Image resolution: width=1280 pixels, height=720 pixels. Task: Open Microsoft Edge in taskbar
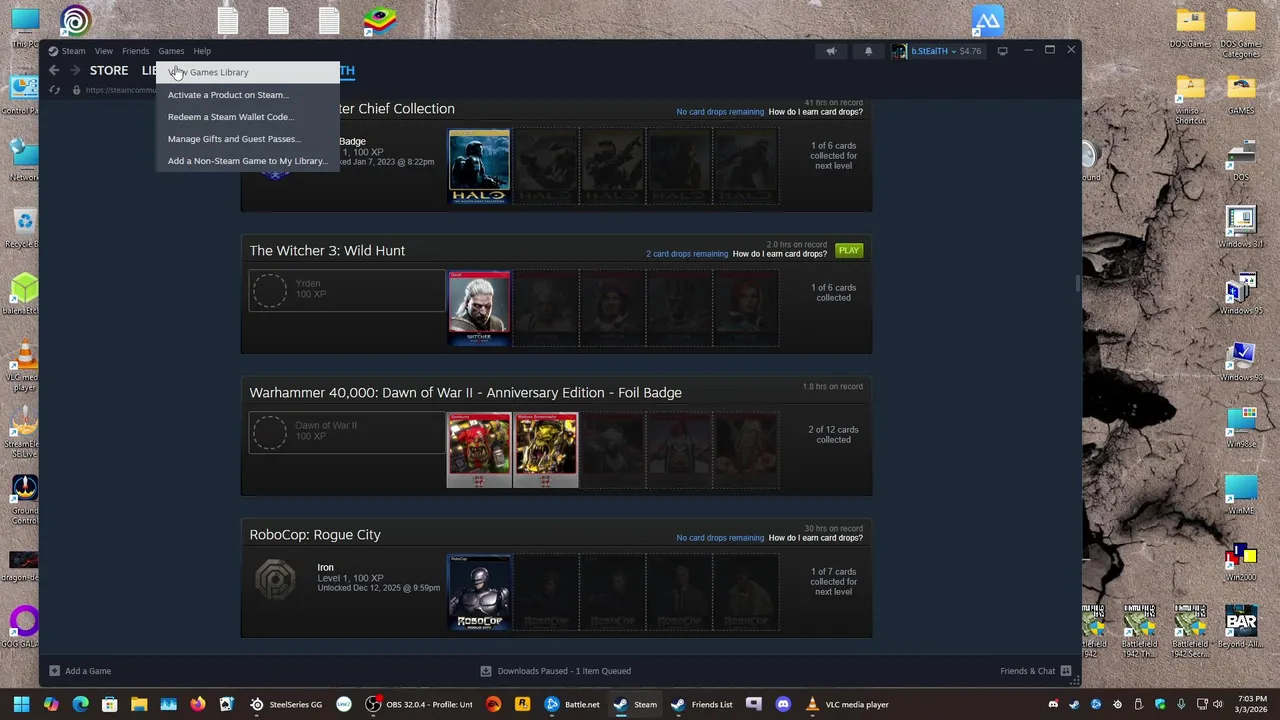click(80, 704)
